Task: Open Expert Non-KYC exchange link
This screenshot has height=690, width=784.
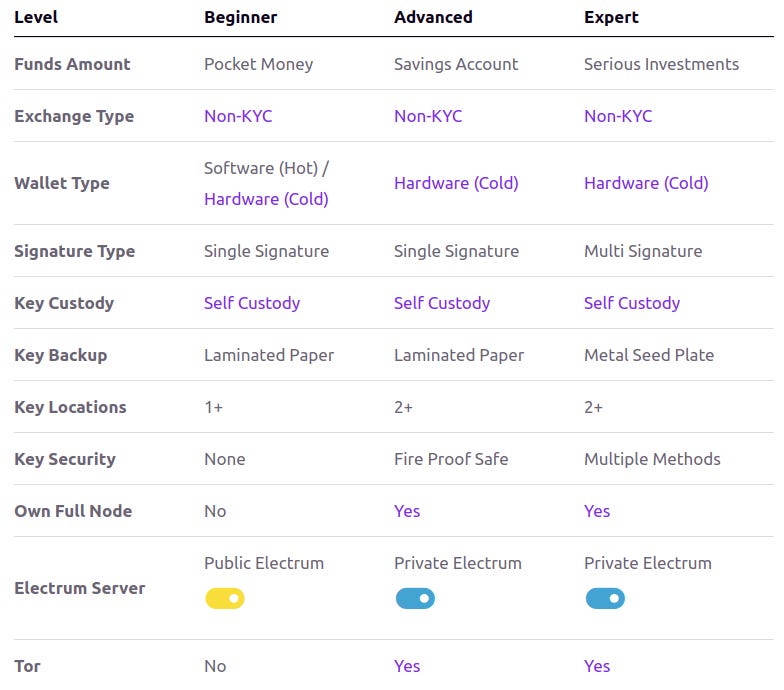Action: click(618, 116)
